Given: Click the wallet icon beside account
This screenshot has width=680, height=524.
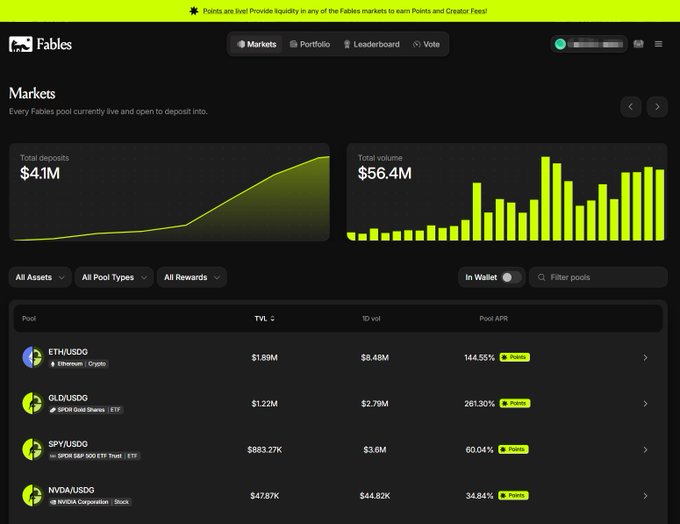Looking at the screenshot, I should click(x=638, y=44).
